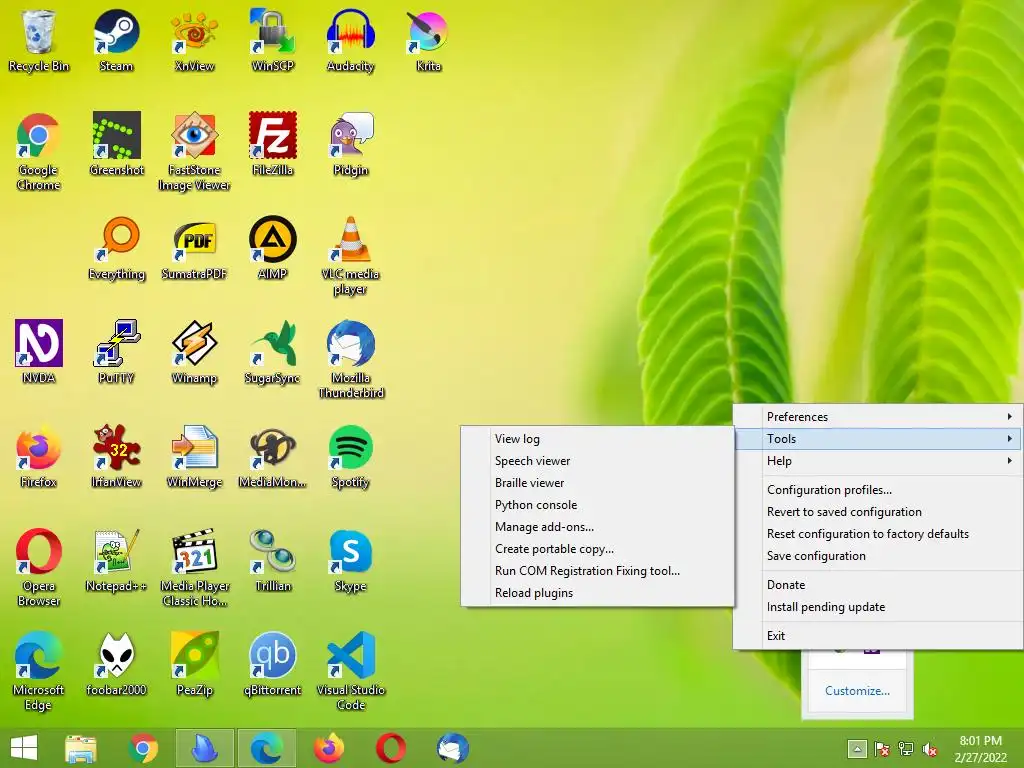Expand the Help submenu

tap(878, 461)
